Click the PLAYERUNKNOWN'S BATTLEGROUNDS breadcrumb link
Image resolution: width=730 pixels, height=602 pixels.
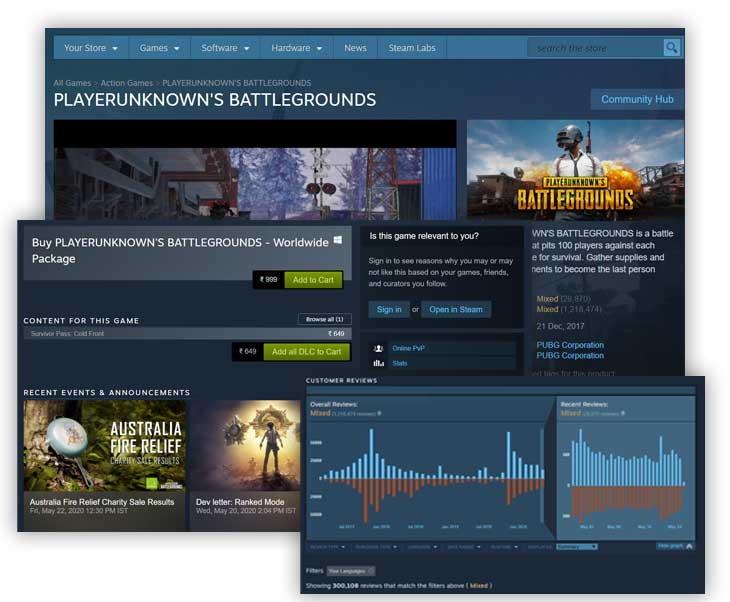click(x=237, y=83)
